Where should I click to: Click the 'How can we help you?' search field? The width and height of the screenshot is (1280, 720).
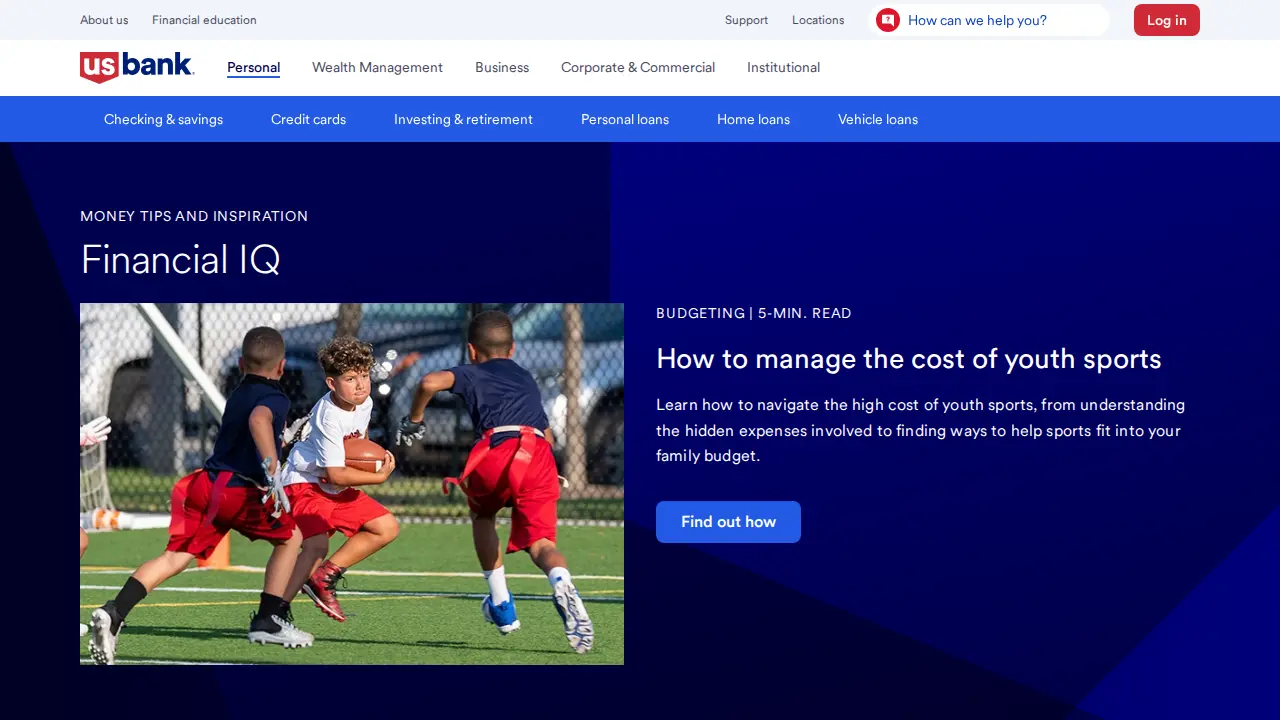[x=990, y=20]
